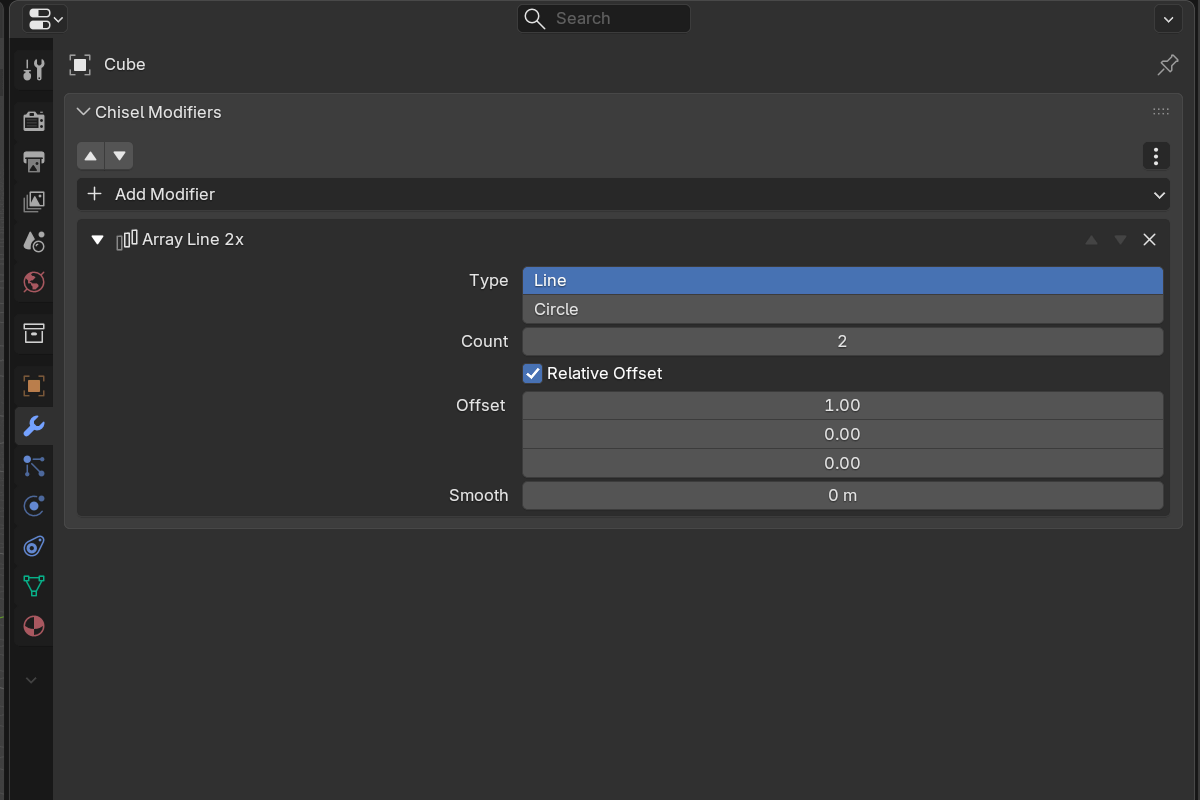Click the Array Line 2x modifier name
The width and height of the screenshot is (1200, 800).
193,240
